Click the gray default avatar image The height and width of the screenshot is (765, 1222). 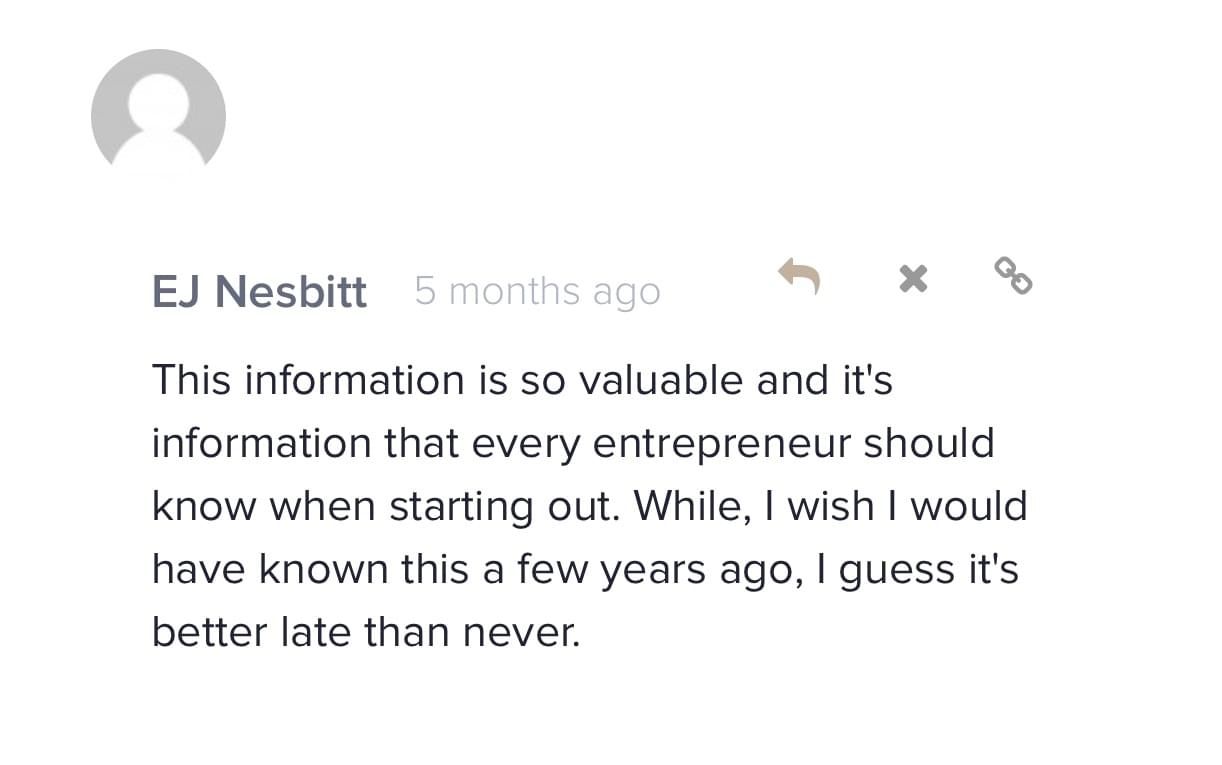tap(158, 116)
